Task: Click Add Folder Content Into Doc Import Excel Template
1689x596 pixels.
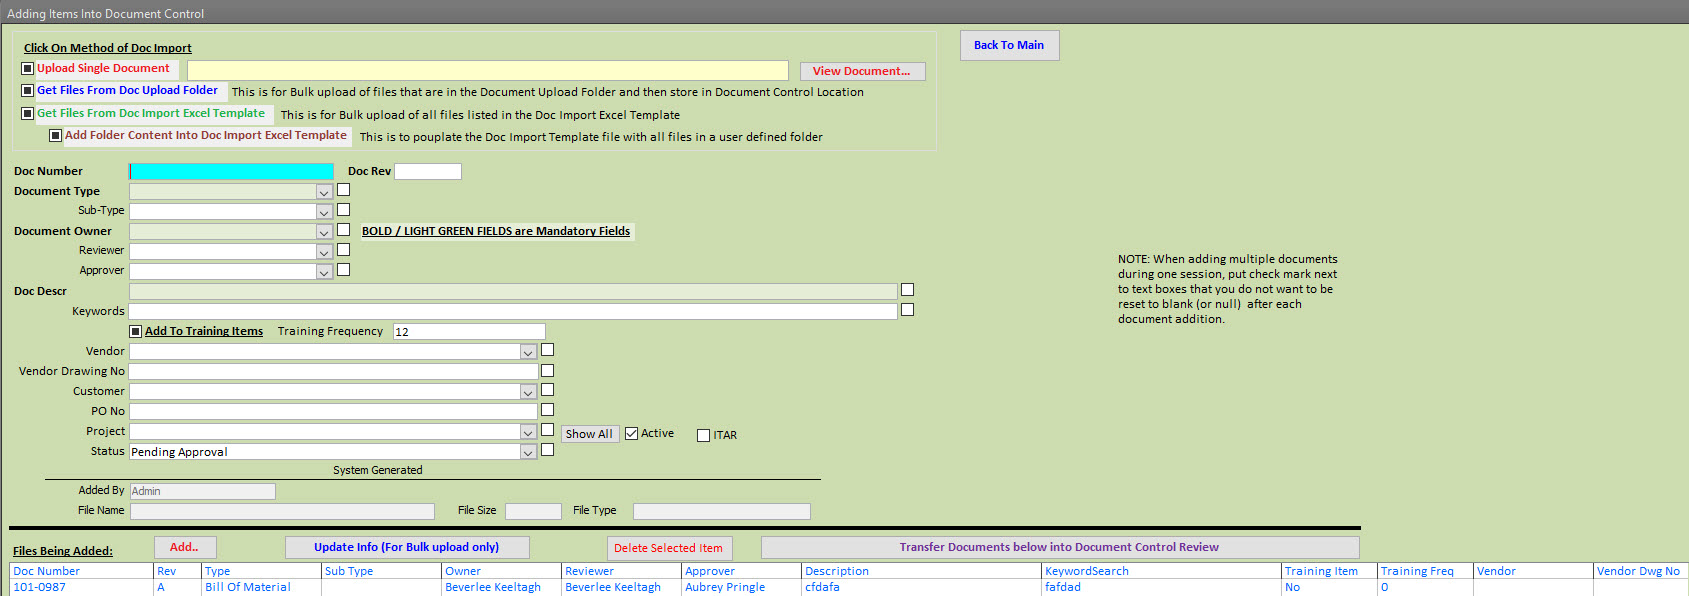Action: tap(206, 136)
